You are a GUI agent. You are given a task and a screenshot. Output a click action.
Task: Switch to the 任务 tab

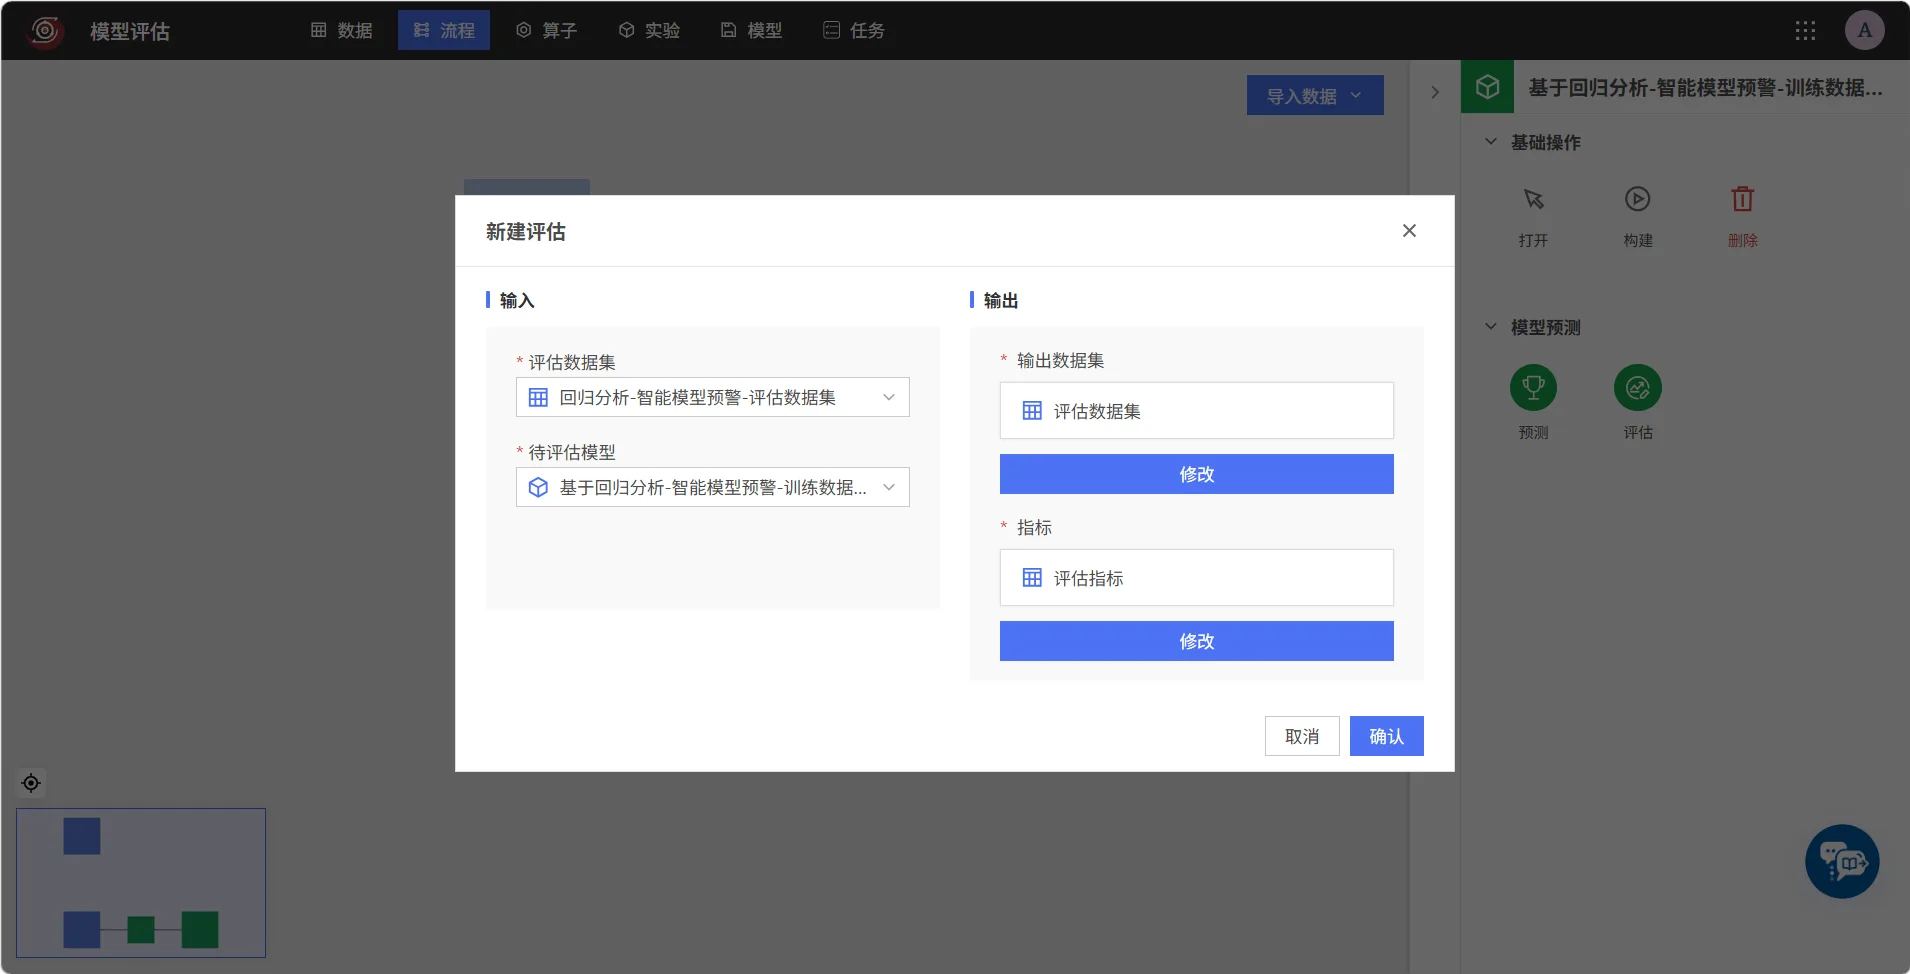coord(854,30)
